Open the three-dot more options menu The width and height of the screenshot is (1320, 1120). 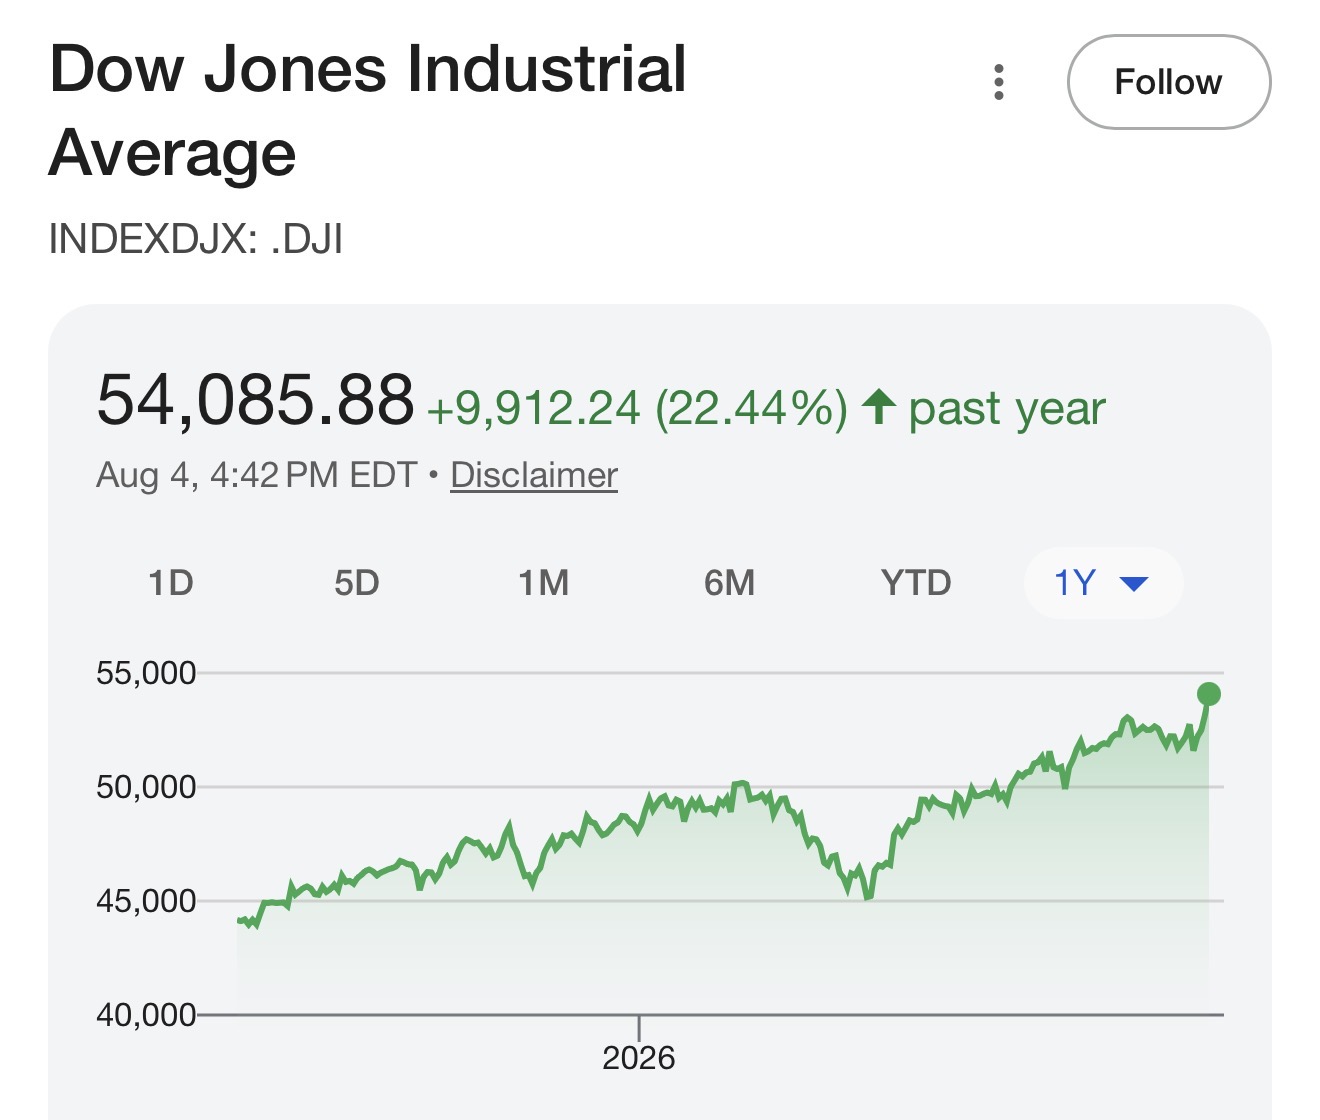[x=998, y=82]
